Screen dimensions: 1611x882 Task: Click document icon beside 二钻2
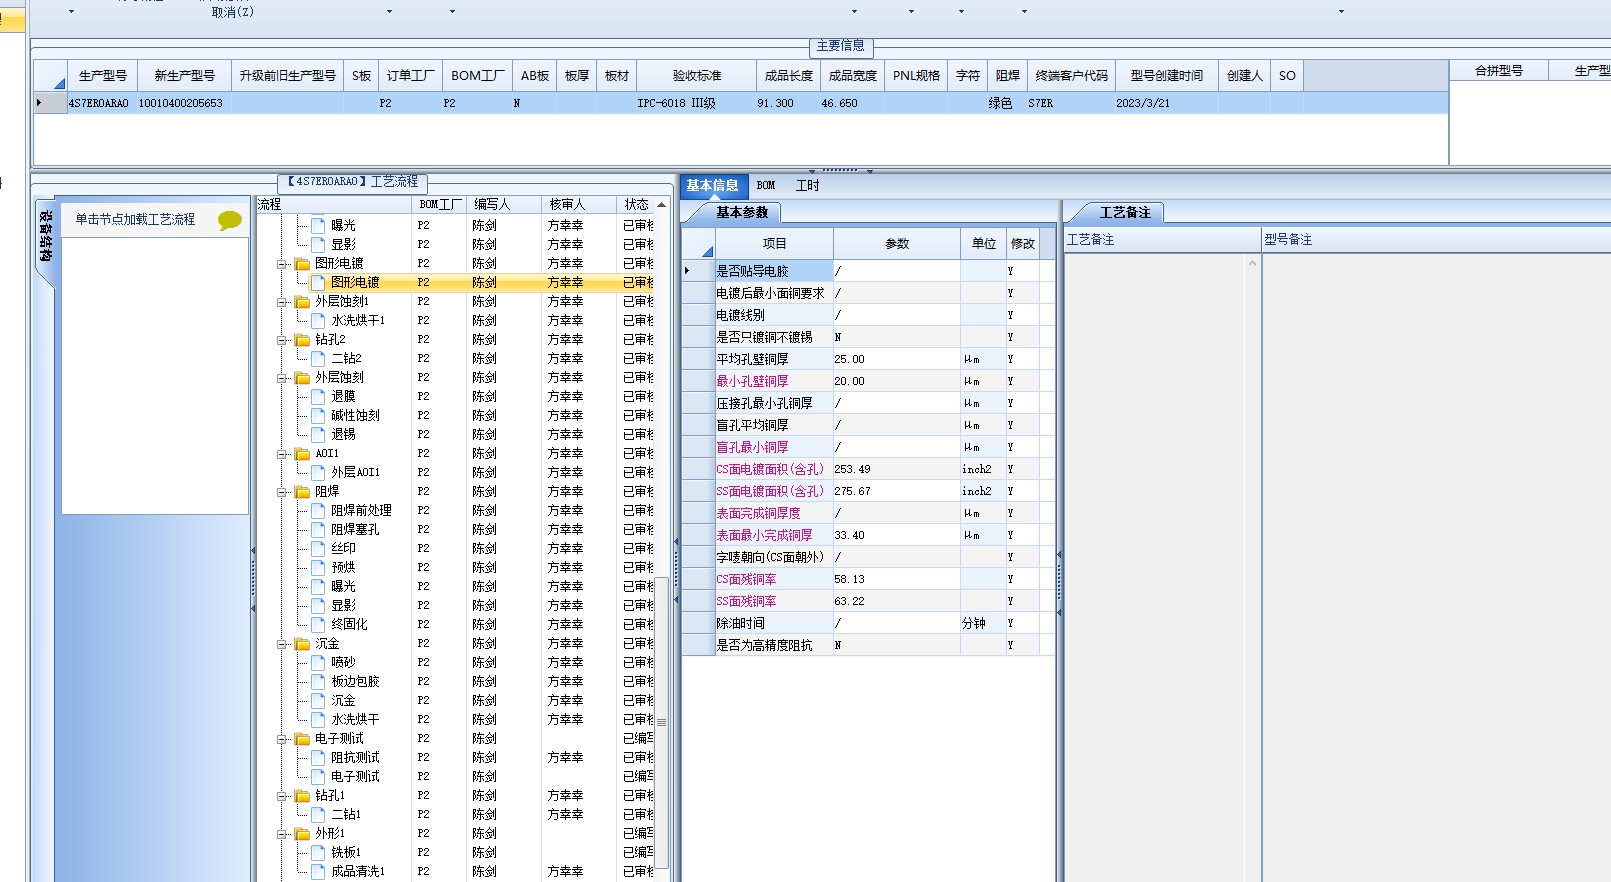tap(318, 359)
